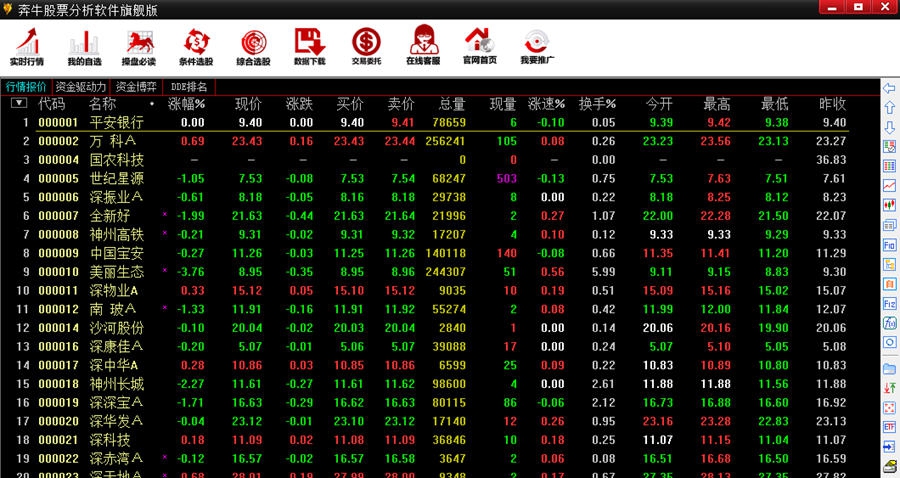Switch to the DDE排名 tab
The width and height of the screenshot is (900, 478).
pyautogui.click(x=189, y=87)
